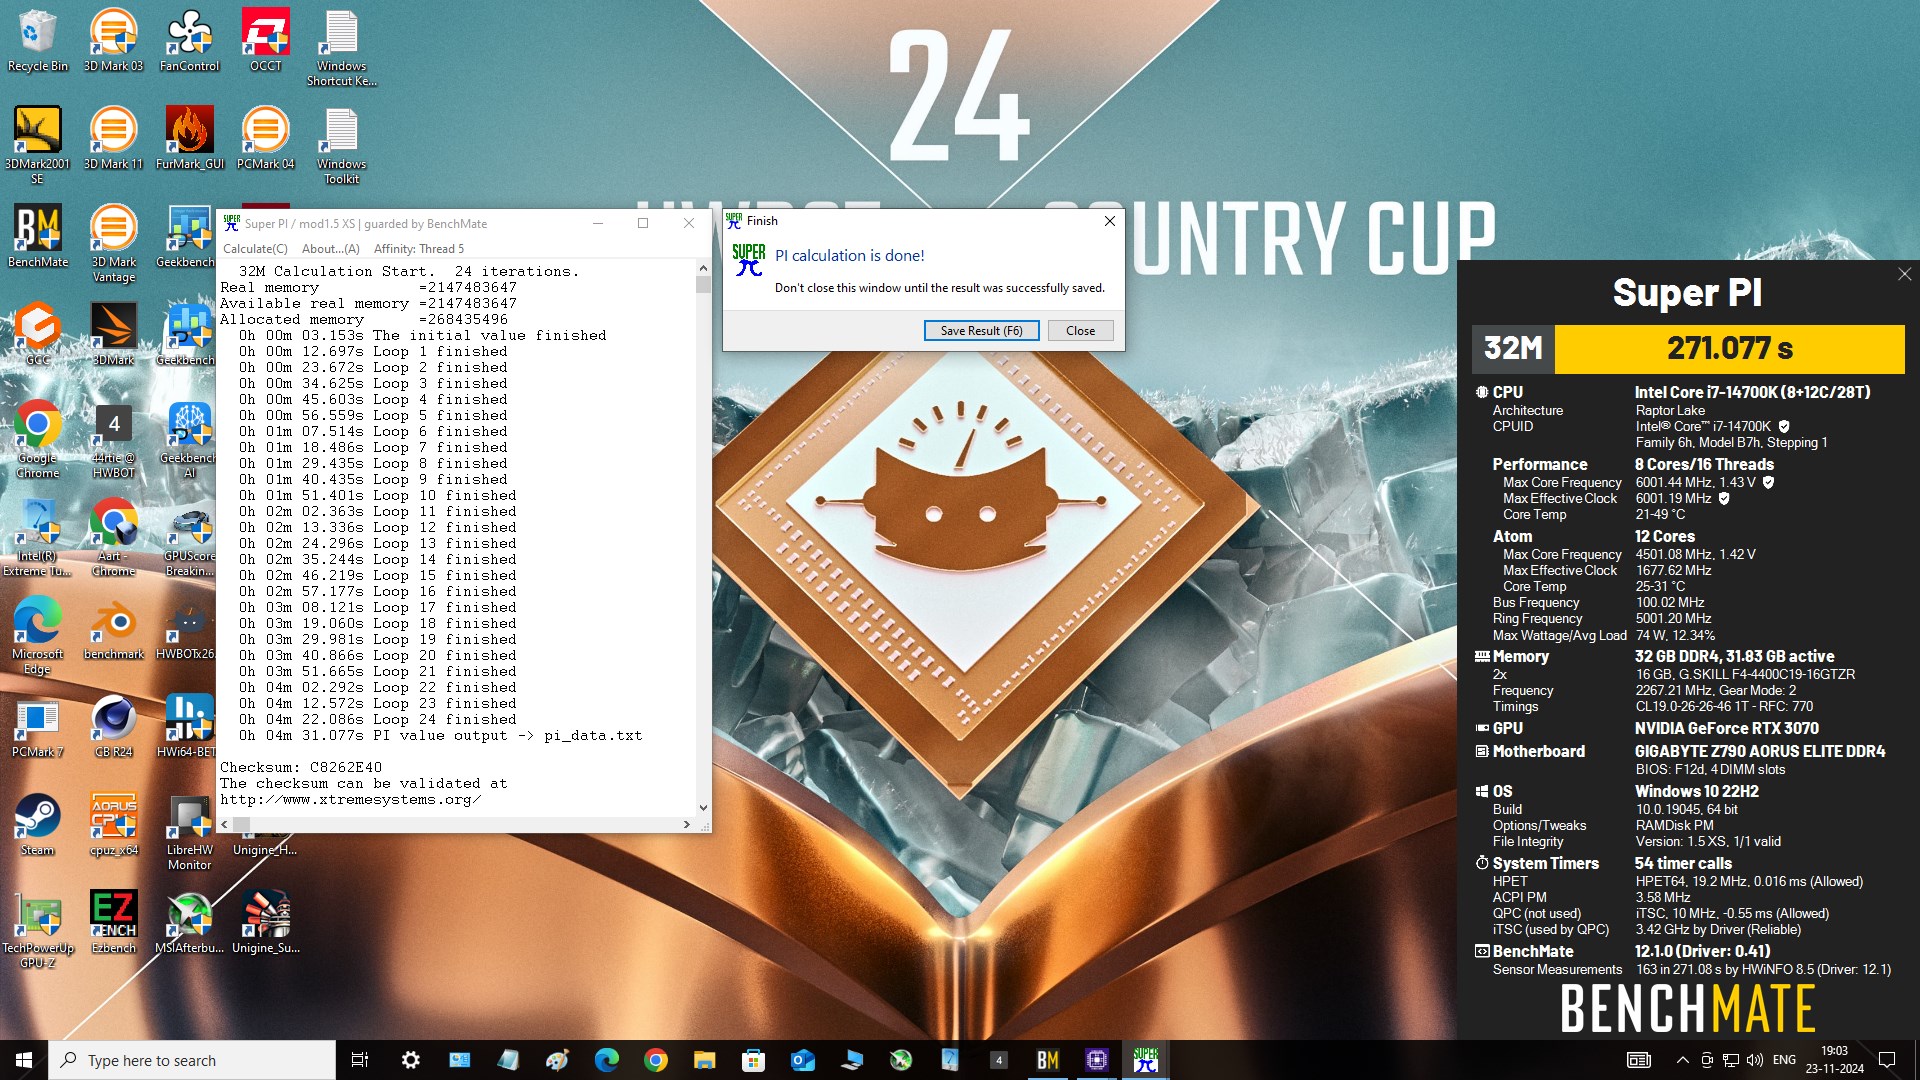Launch cpuz_x64 shortcut
Image resolution: width=1920 pixels, height=1080 pixels.
pos(113,825)
